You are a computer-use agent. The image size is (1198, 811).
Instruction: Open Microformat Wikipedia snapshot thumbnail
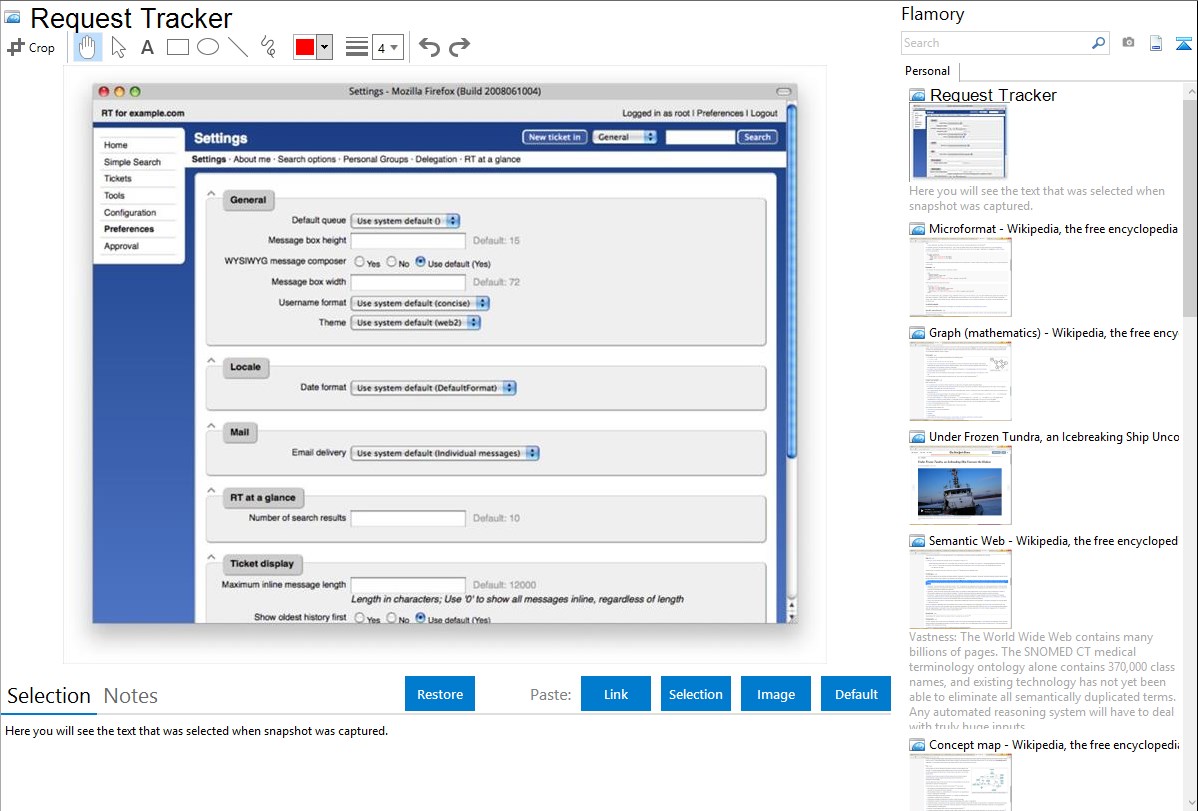pyautogui.click(x=960, y=277)
